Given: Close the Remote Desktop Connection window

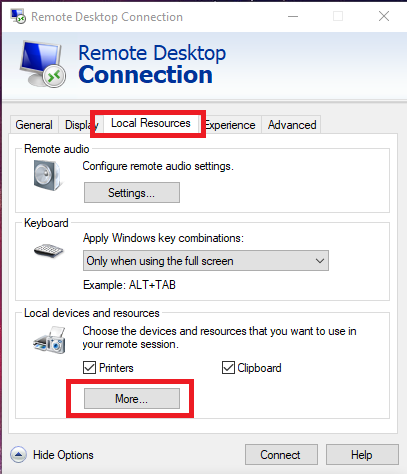Looking at the screenshot, I should (384, 16).
